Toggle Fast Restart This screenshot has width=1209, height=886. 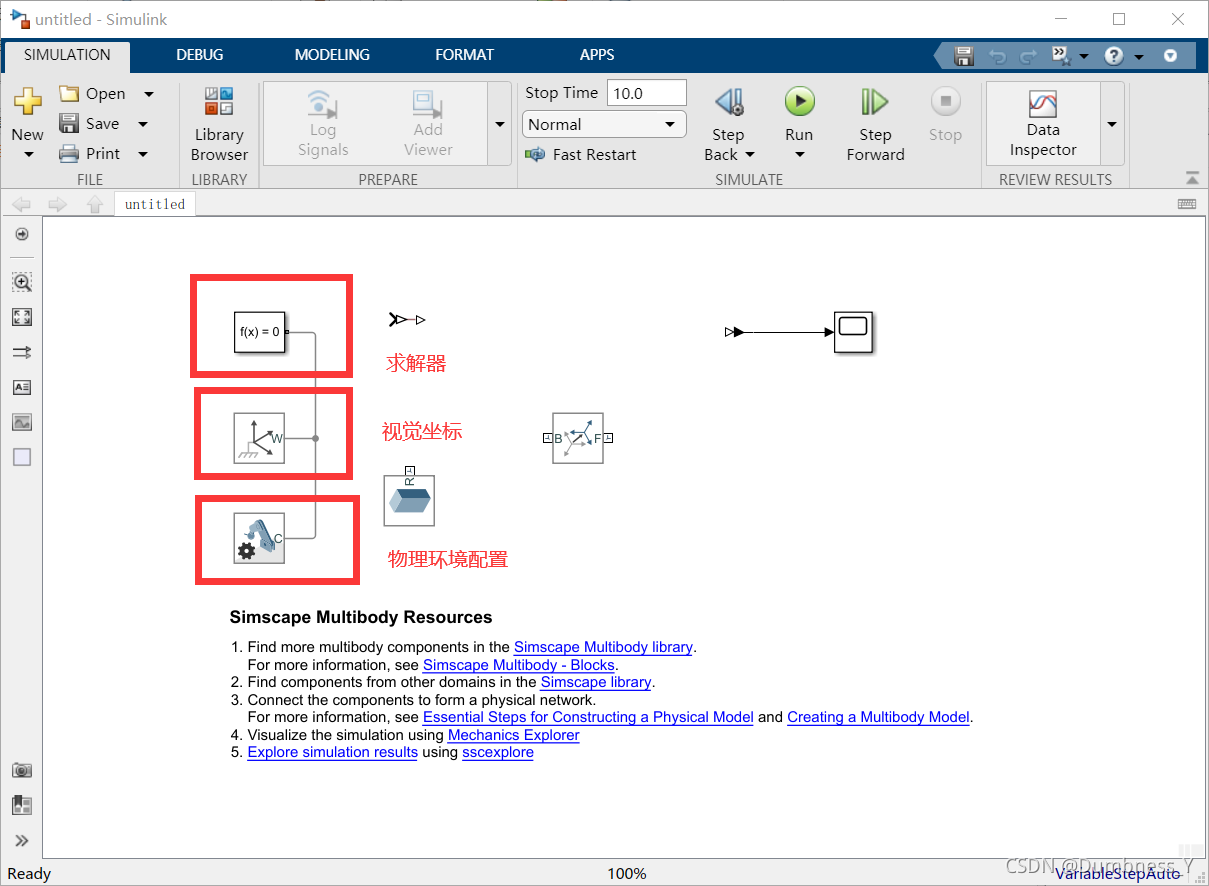[x=581, y=154]
